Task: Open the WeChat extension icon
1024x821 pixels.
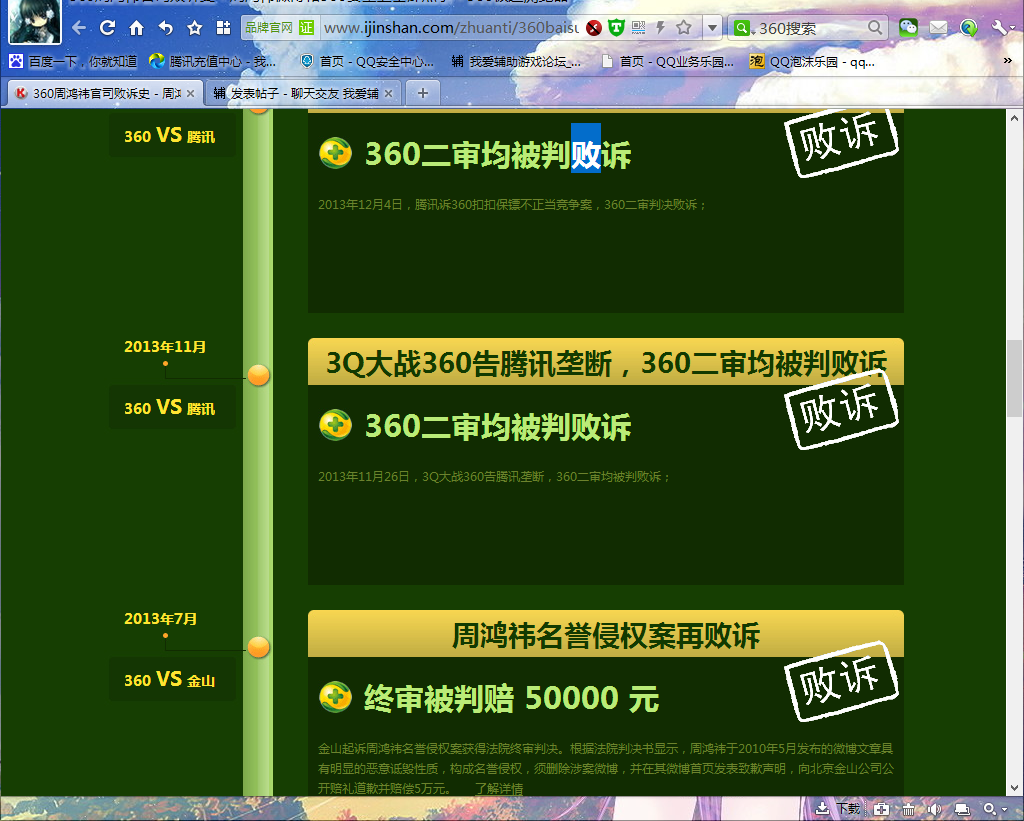Action: (908, 27)
